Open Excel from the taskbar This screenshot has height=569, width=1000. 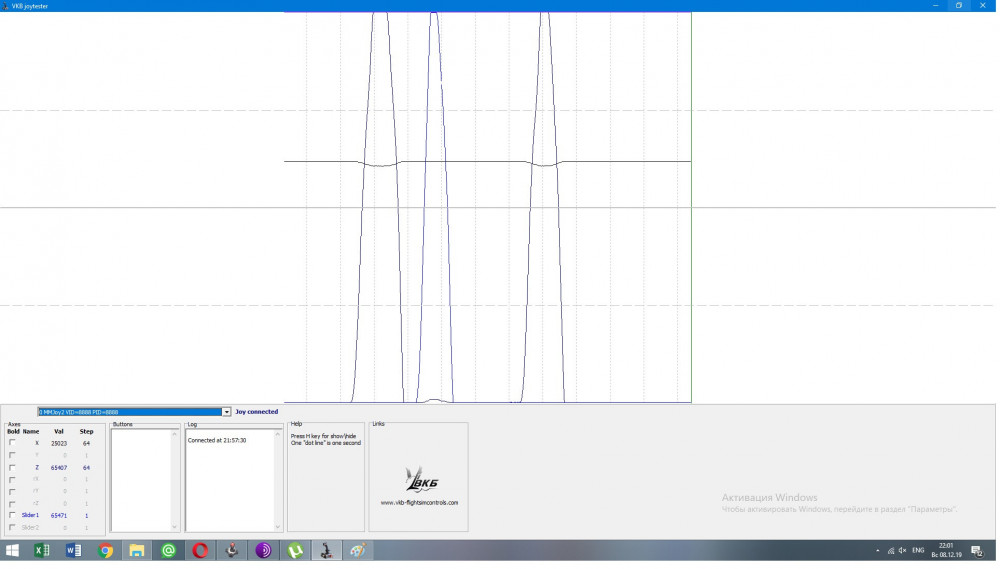41,552
